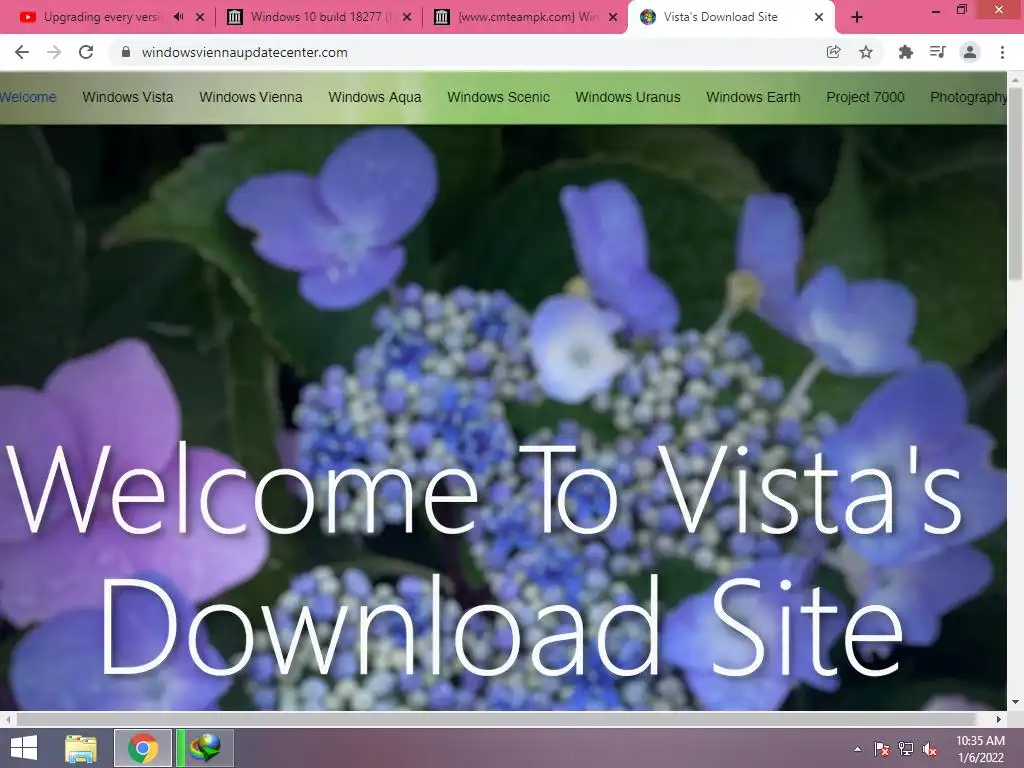View site security via the padlock icon

(x=125, y=52)
